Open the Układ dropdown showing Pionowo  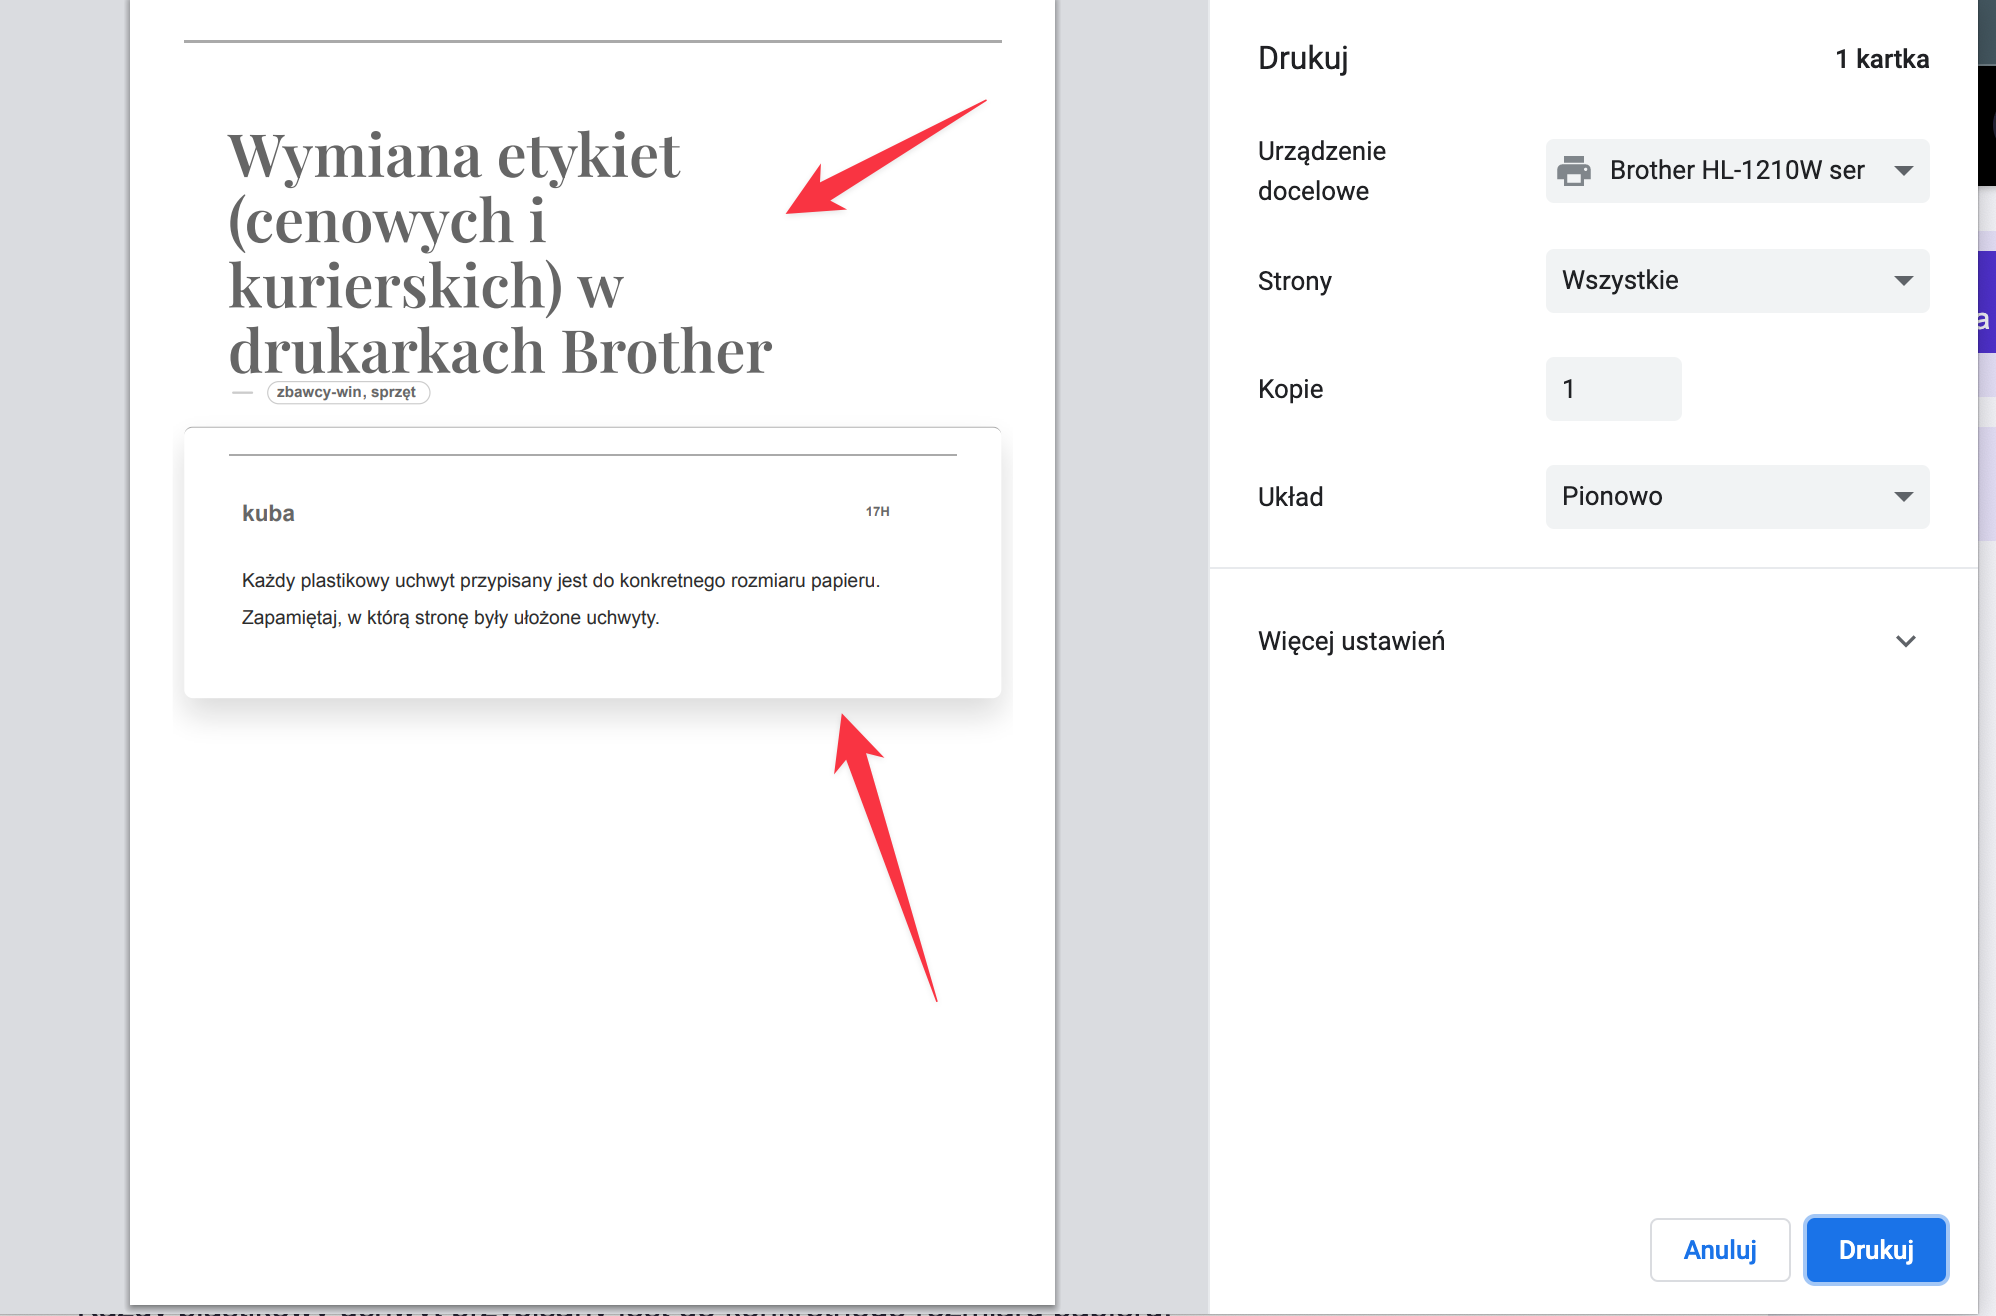pos(1736,497)
